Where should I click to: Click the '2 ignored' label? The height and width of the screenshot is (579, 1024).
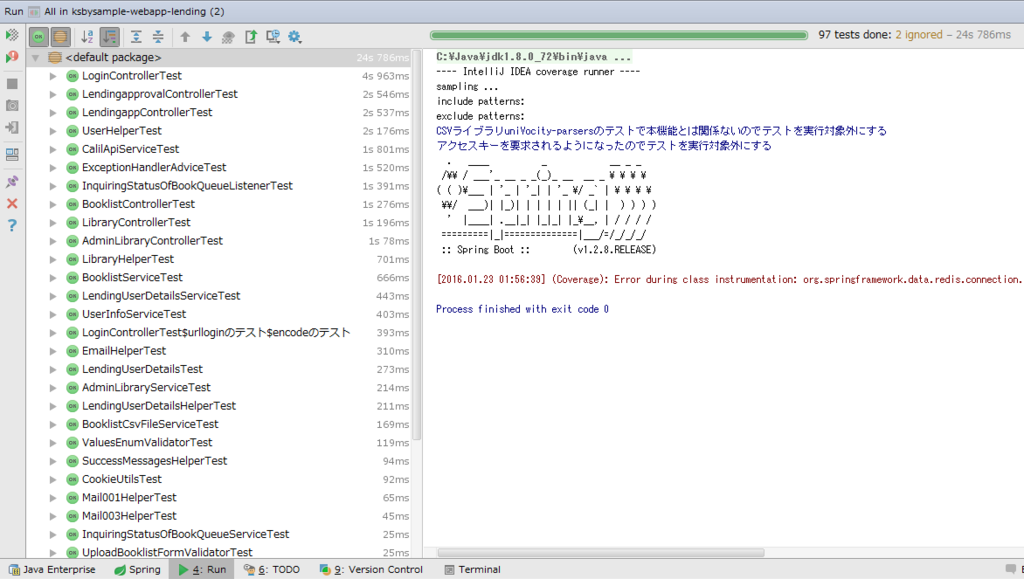(919, 35)
